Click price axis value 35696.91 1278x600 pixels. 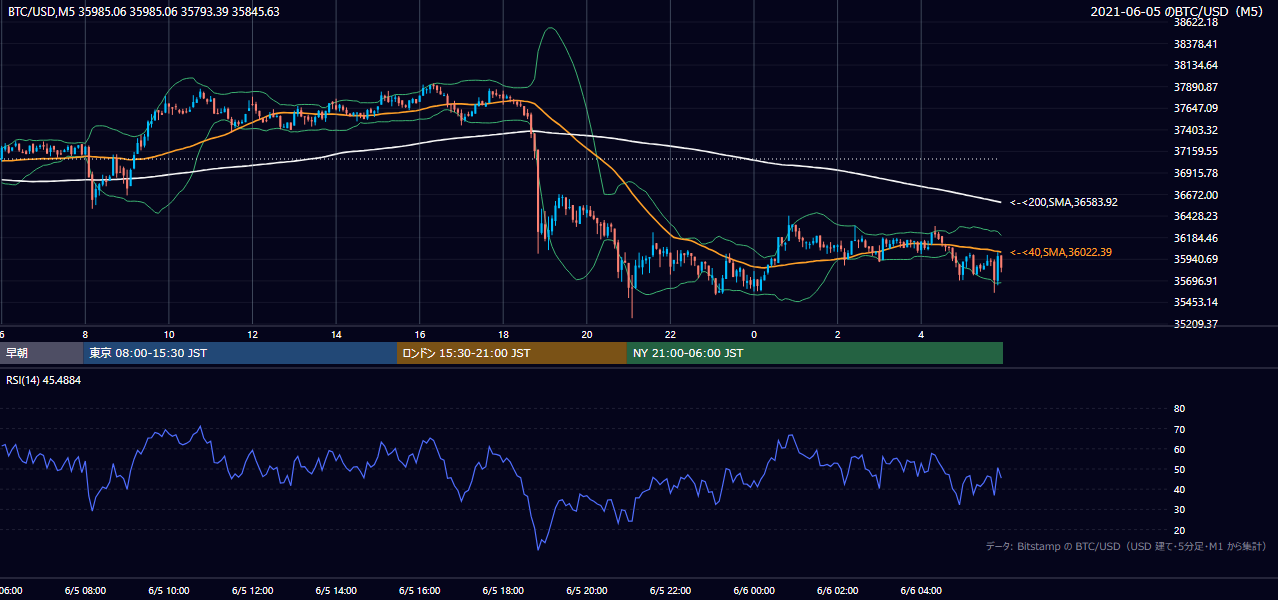[x=1195, y=281]
